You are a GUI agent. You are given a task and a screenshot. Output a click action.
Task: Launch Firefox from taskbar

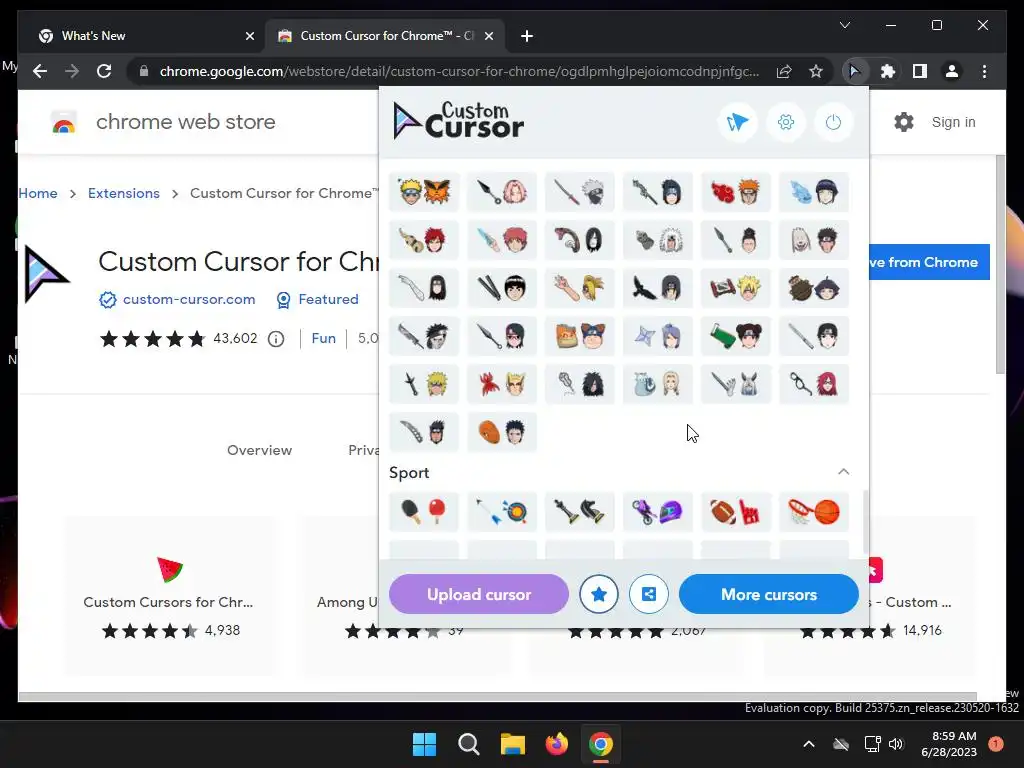click(556, 744)
